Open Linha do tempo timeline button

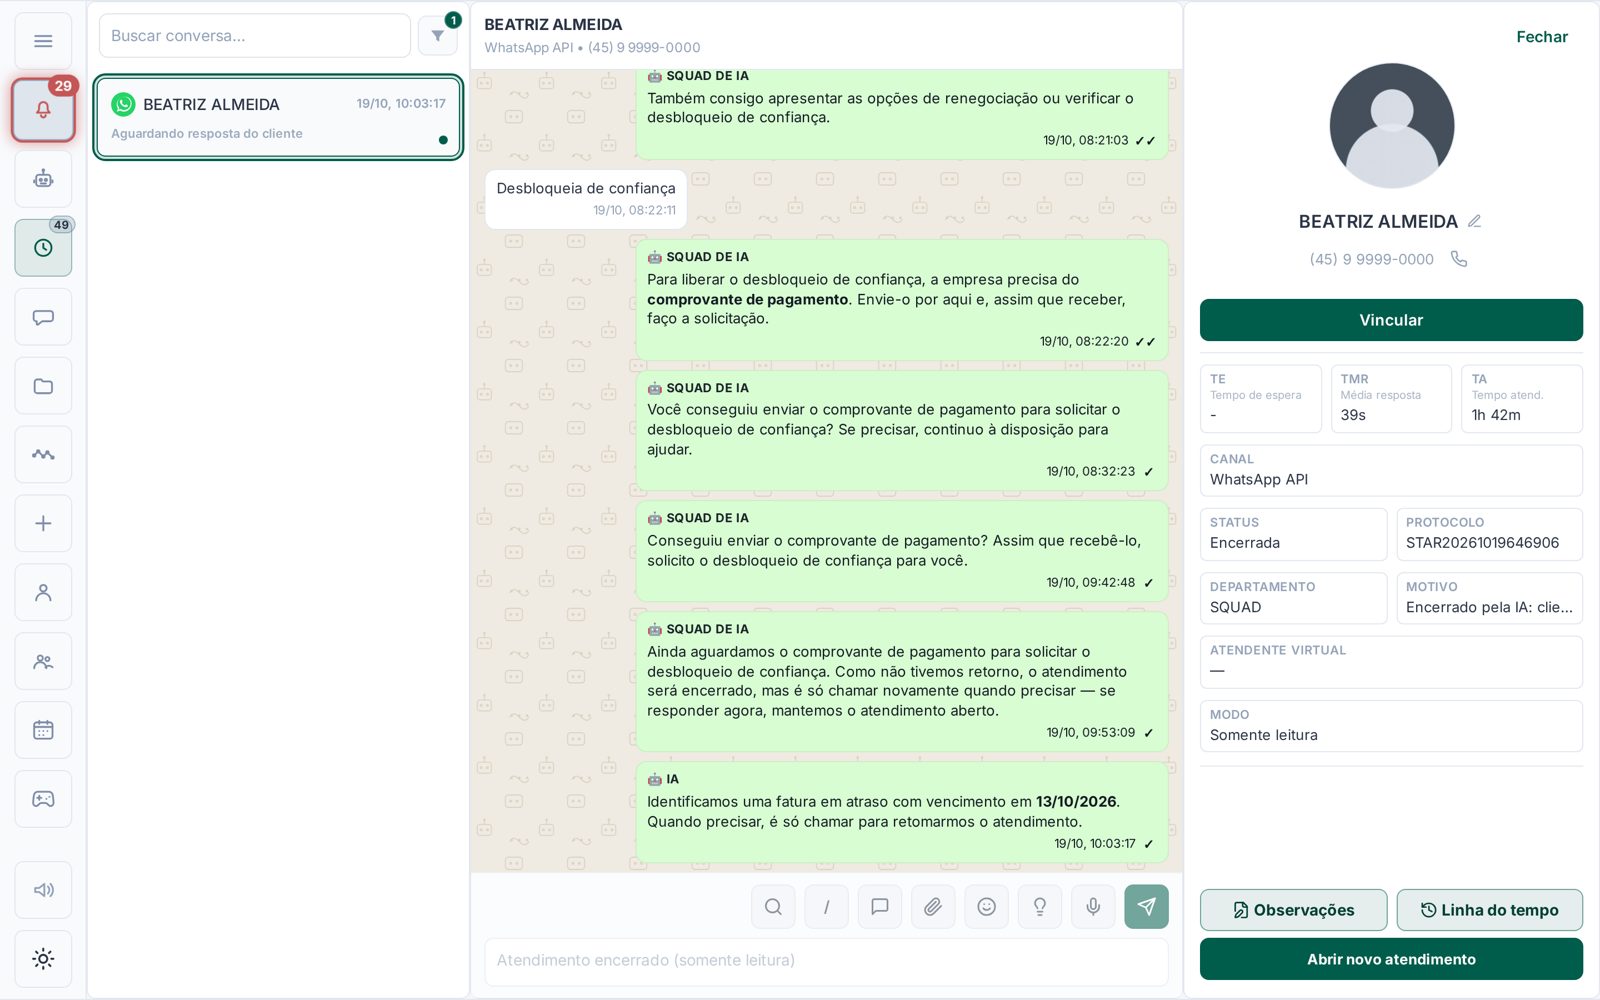click(x=1490, y=910)
